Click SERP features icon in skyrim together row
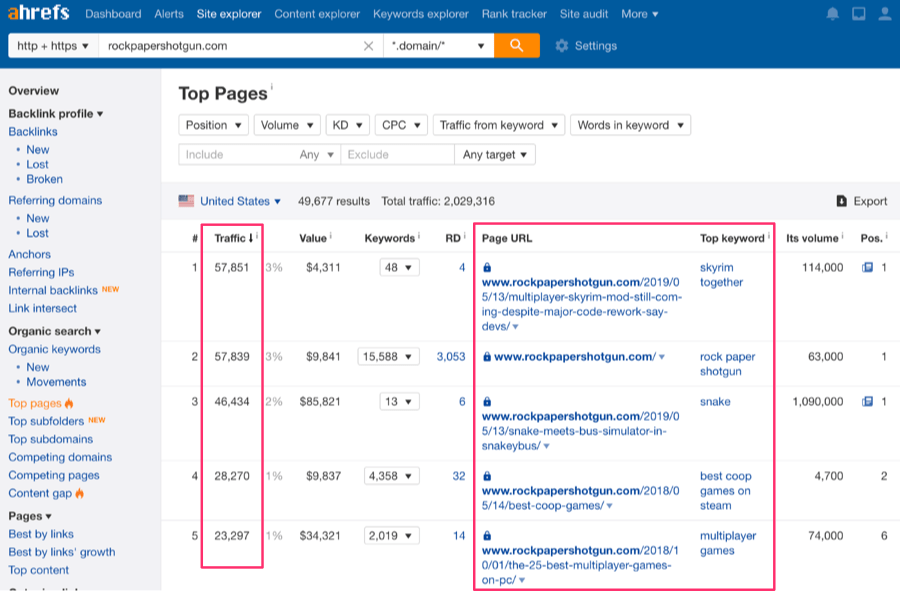This screenshot has width=900, height=591. tap(867, 267)
